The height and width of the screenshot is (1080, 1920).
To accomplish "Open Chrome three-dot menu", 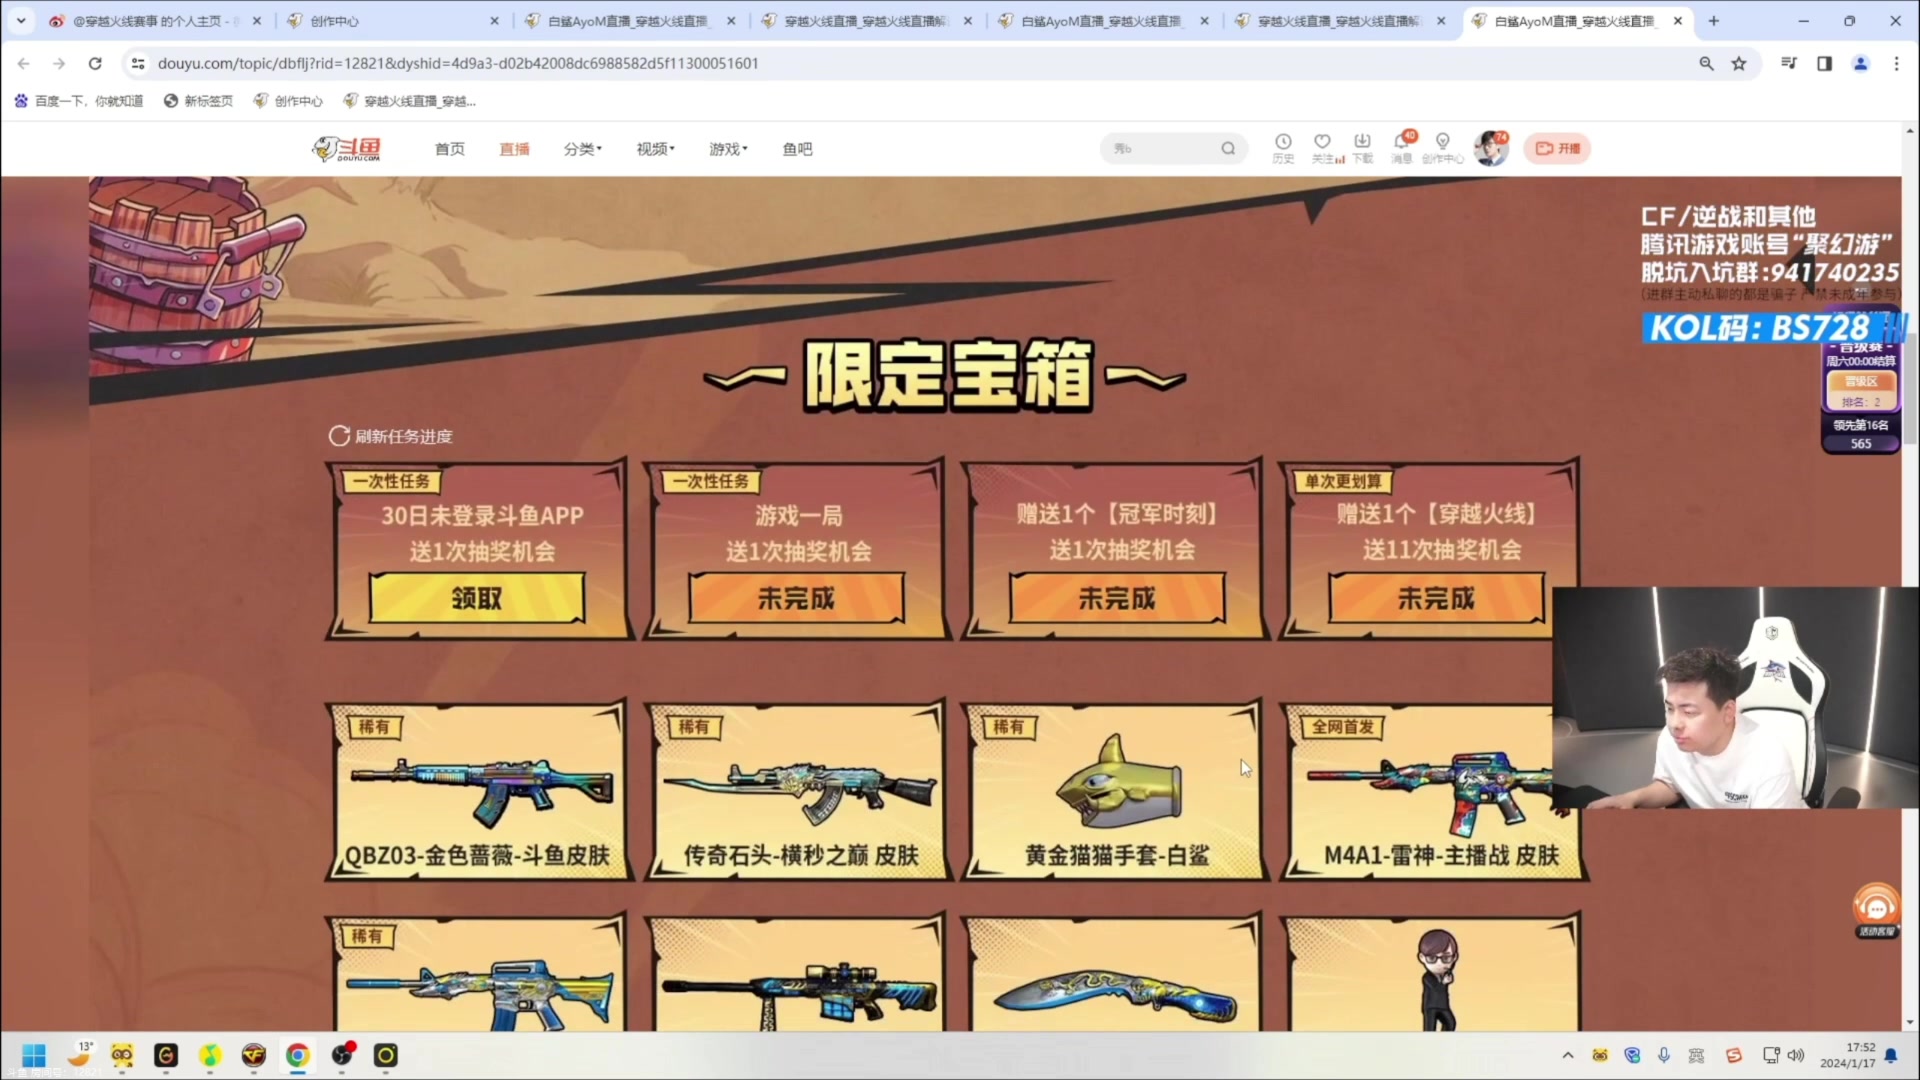I will pos(1896,63).
